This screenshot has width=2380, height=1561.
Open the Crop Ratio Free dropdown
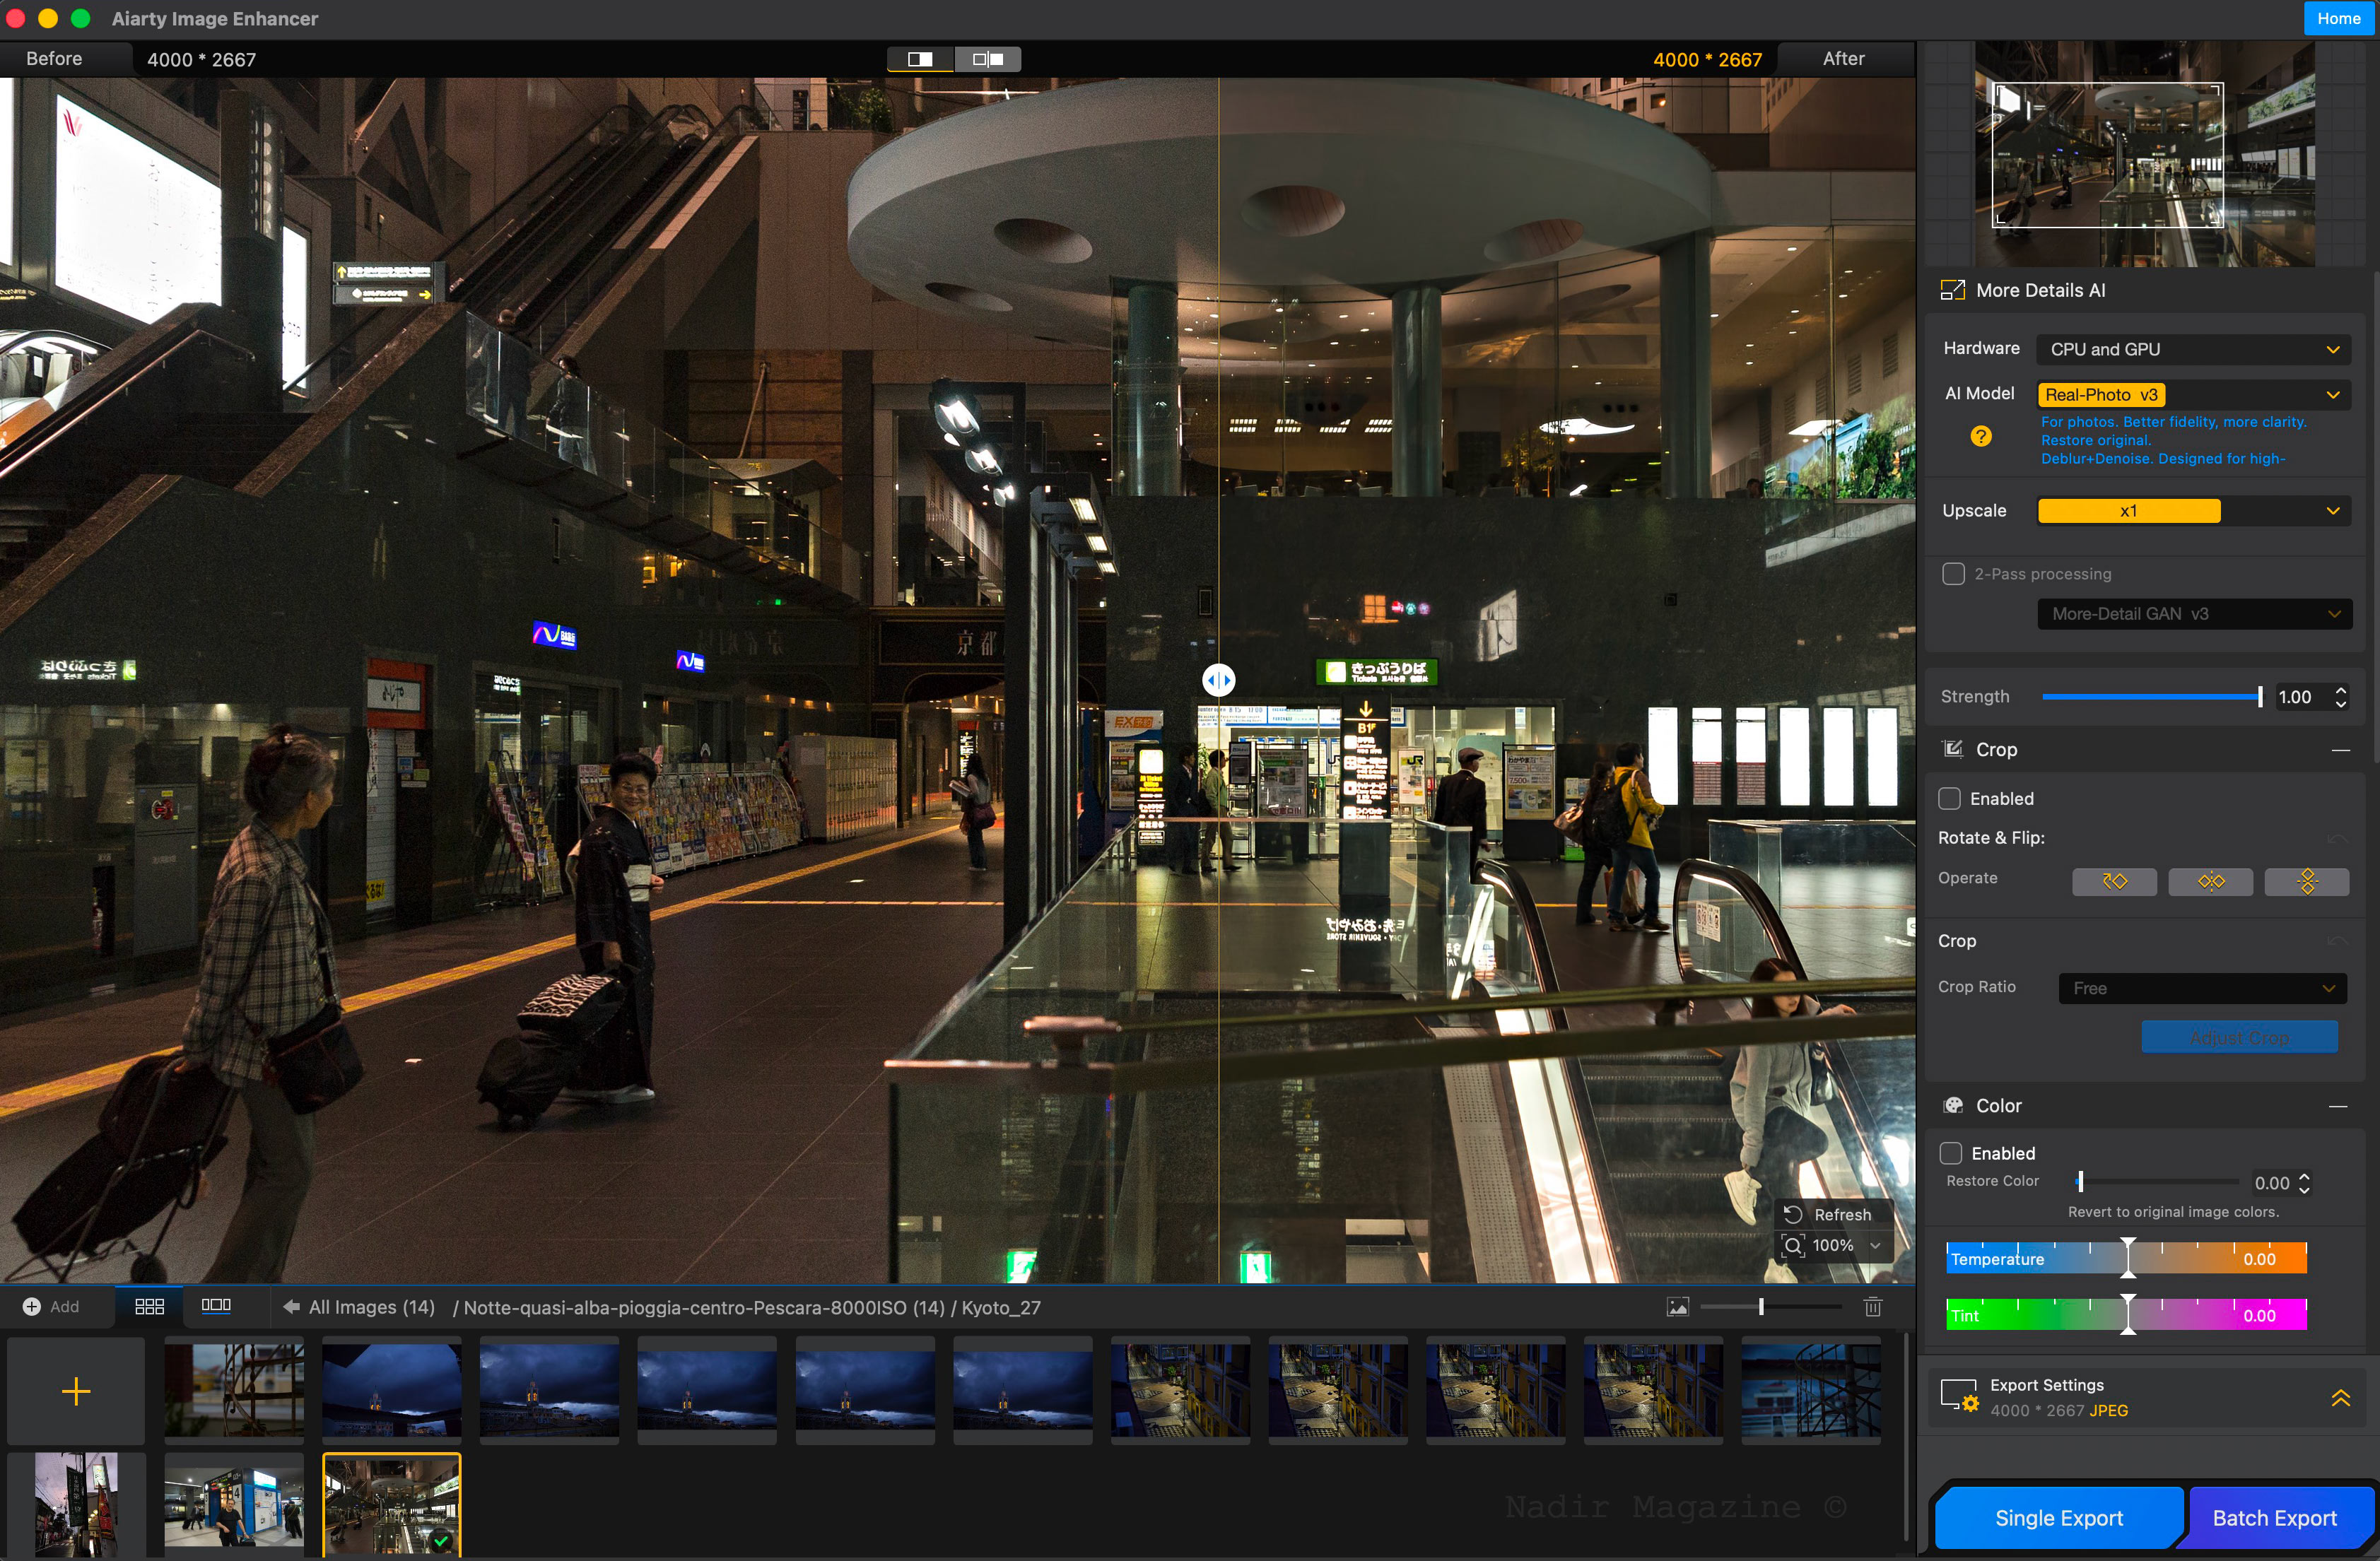pos(2202,988)
